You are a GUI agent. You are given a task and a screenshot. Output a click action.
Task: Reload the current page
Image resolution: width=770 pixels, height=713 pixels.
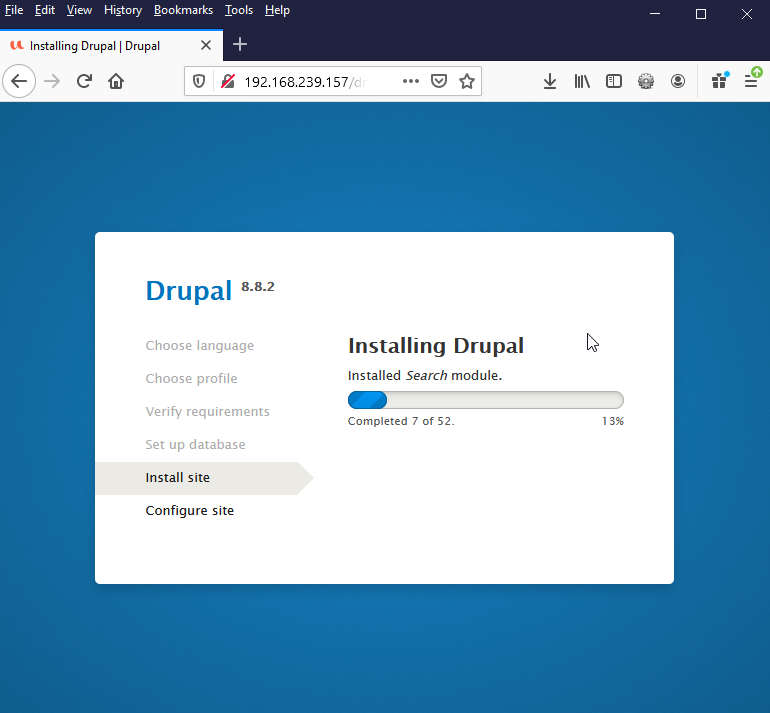[x=84, y=82]
